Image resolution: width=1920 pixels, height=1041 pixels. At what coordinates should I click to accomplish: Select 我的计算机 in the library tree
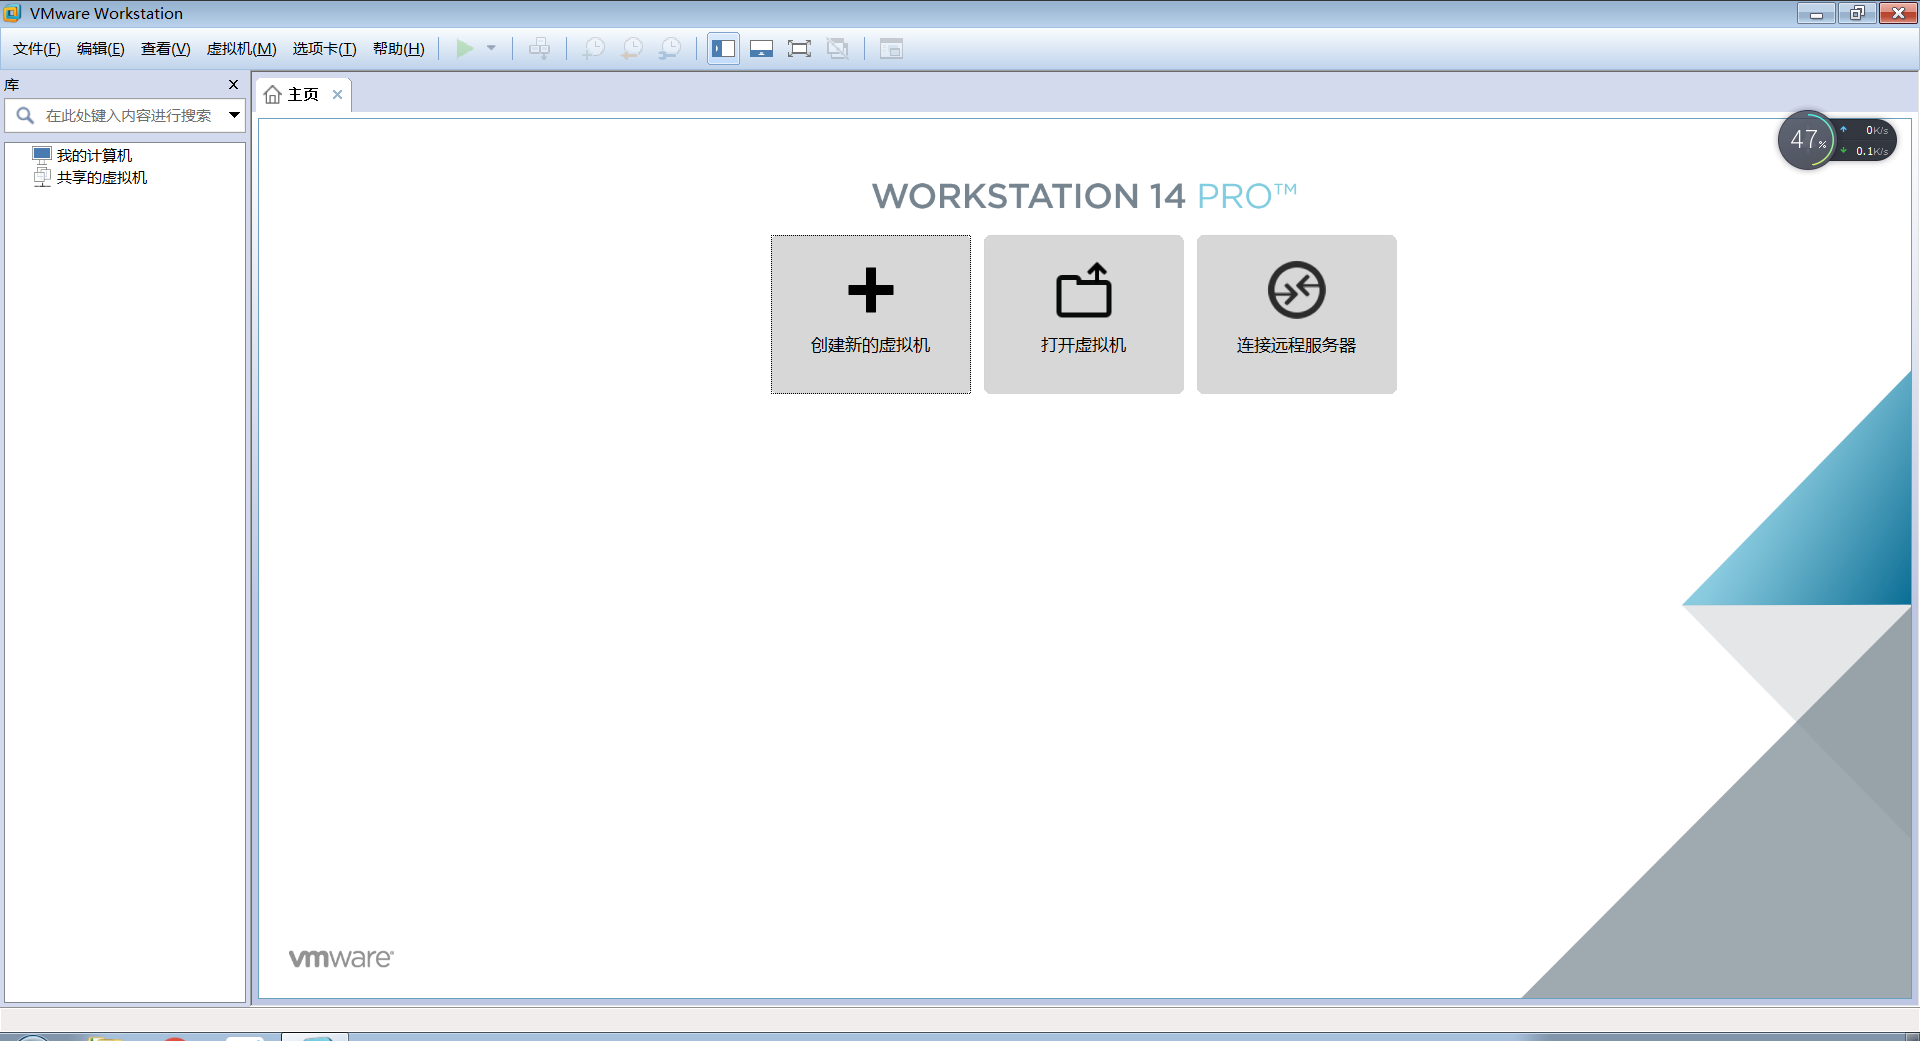pyautogui.click(x=94, y=155)
